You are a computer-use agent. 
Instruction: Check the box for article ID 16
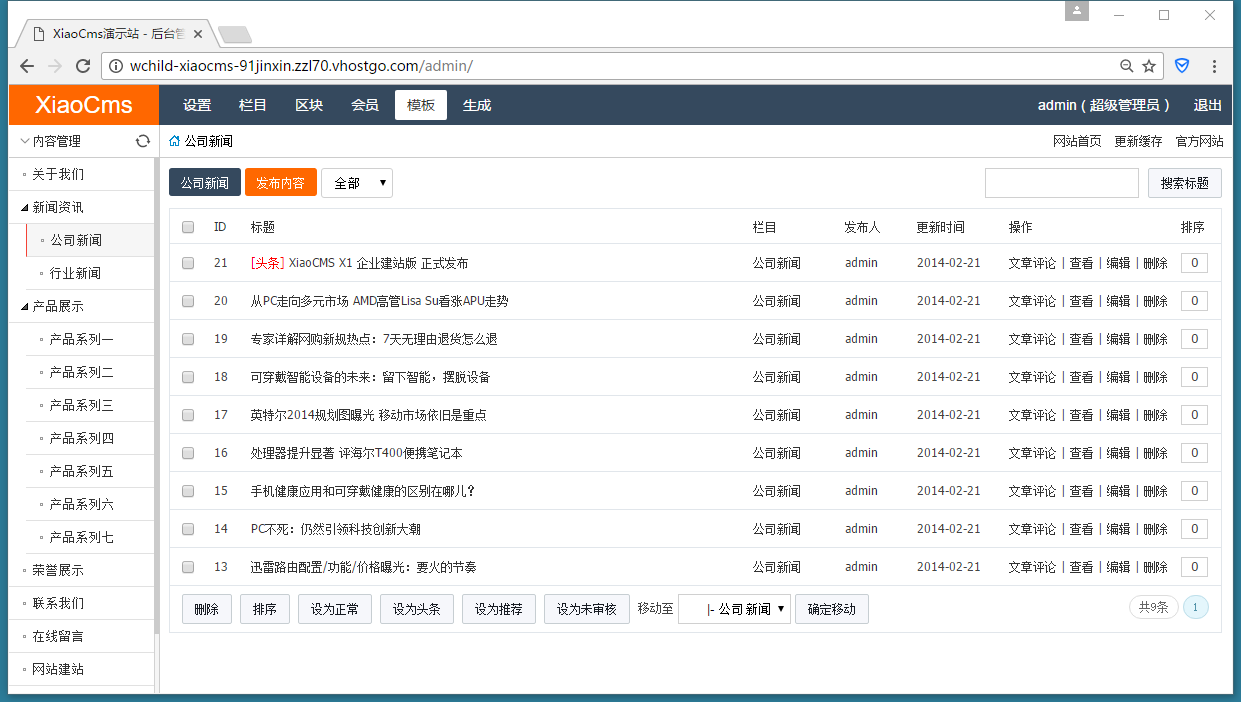[188, 453]
